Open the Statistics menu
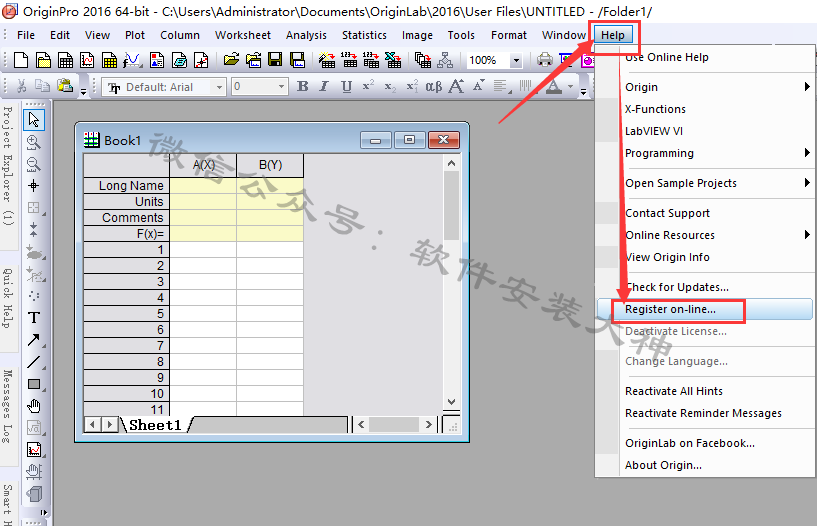This screenshot has height=526, width=817. pos(364,35)
